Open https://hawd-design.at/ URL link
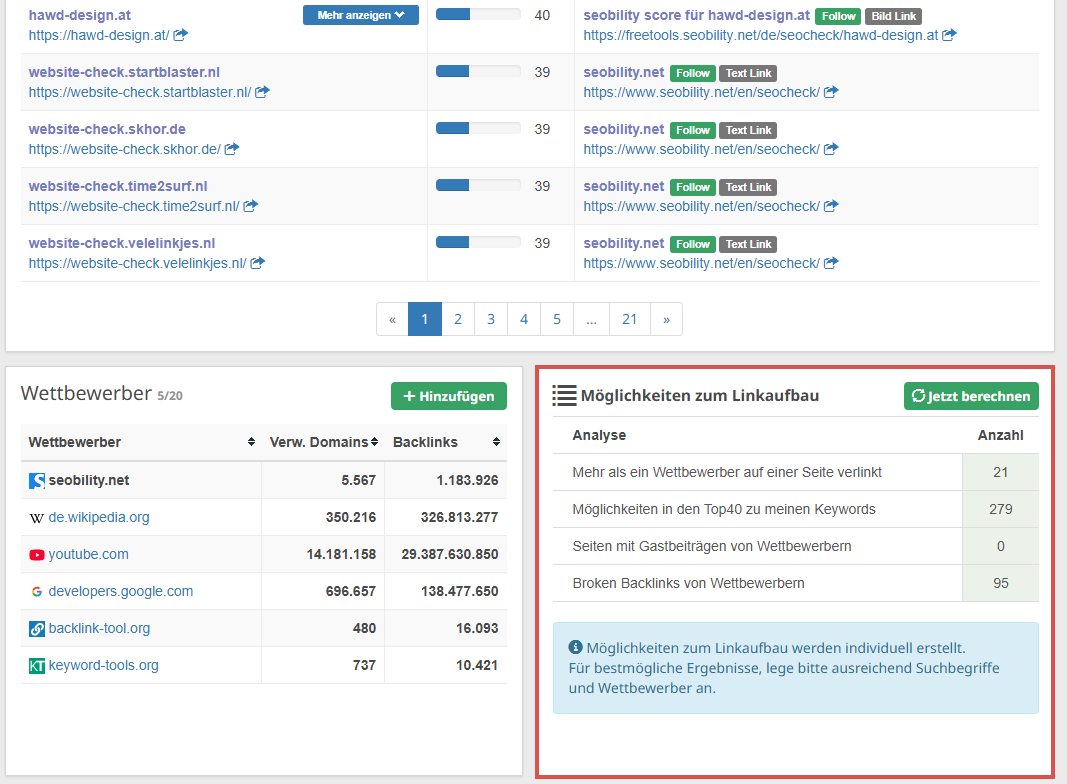Screen dimensions: 1067x784 click(99, 35)
